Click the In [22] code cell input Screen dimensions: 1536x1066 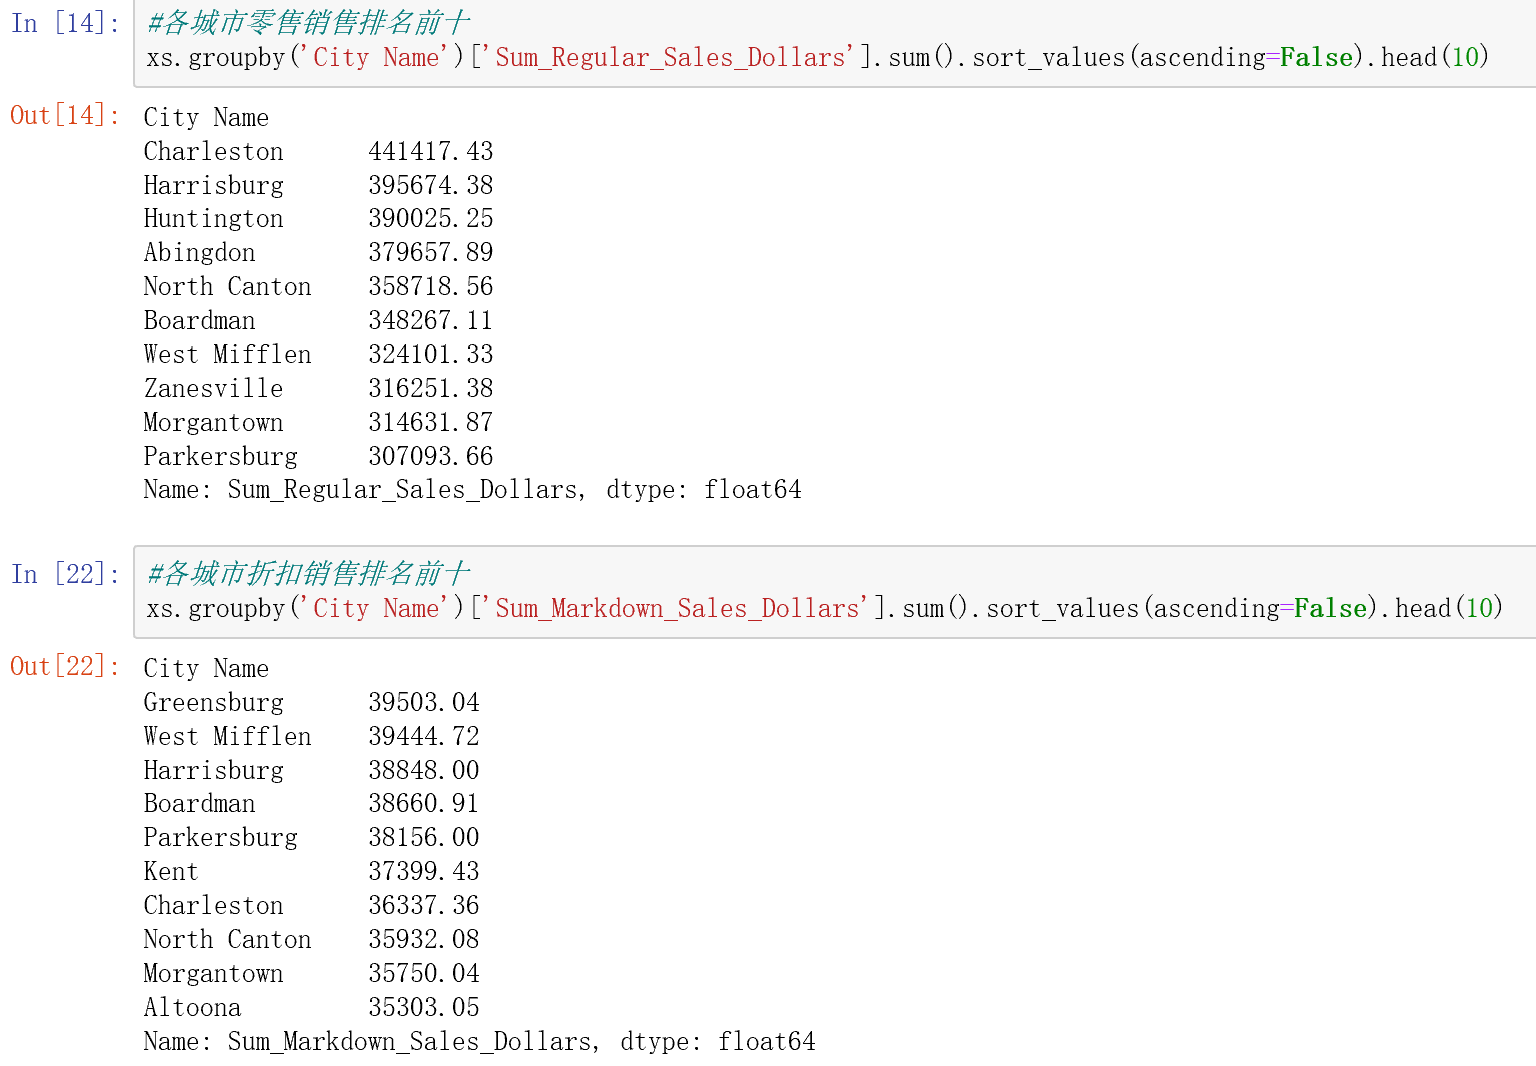[835, 592]
